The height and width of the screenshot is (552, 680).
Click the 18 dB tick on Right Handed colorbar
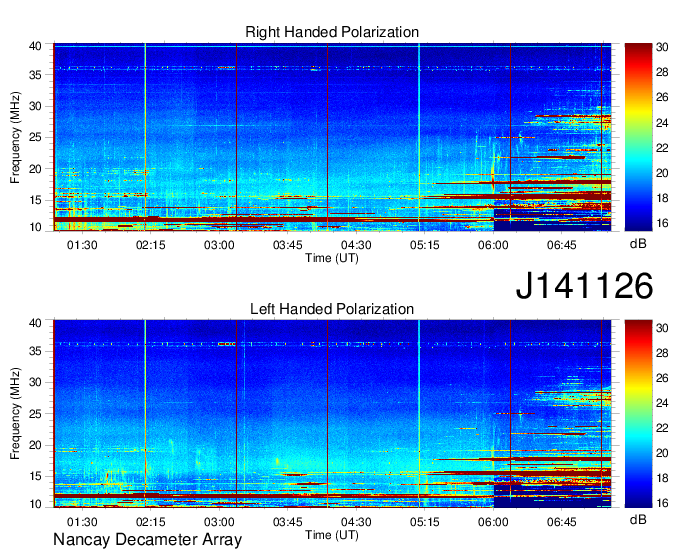click(x=662, y=199)
